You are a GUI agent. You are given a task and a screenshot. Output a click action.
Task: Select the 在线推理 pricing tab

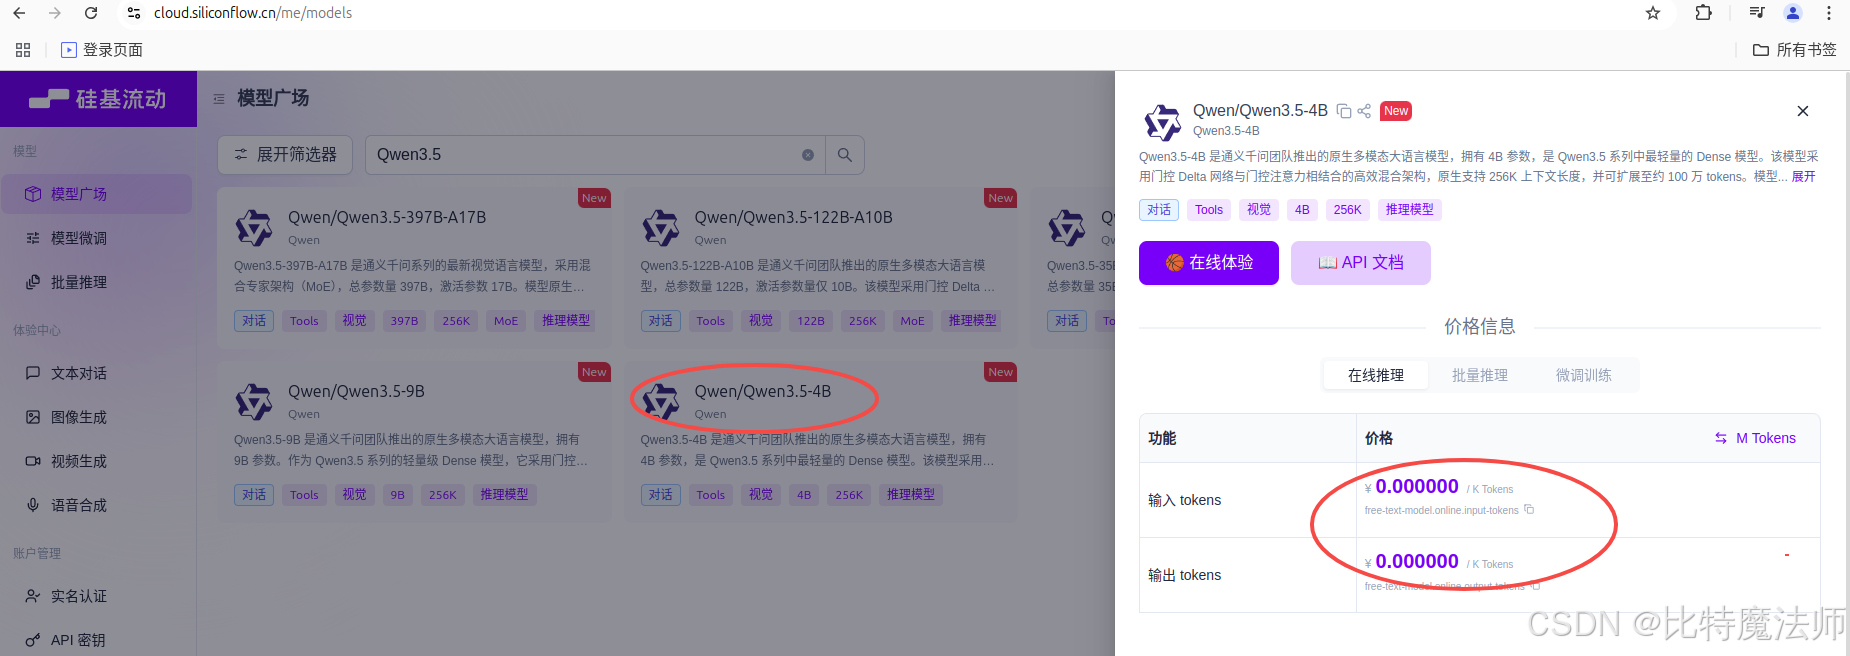tap(1376, 375)
